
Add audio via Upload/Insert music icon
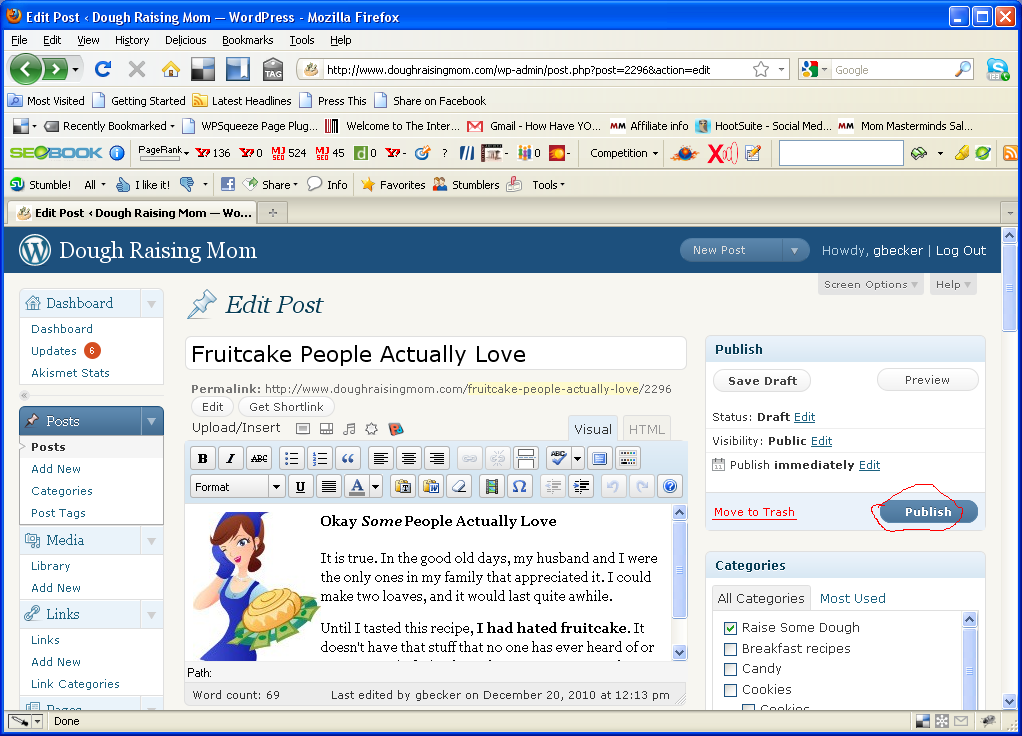click(349, 428)
